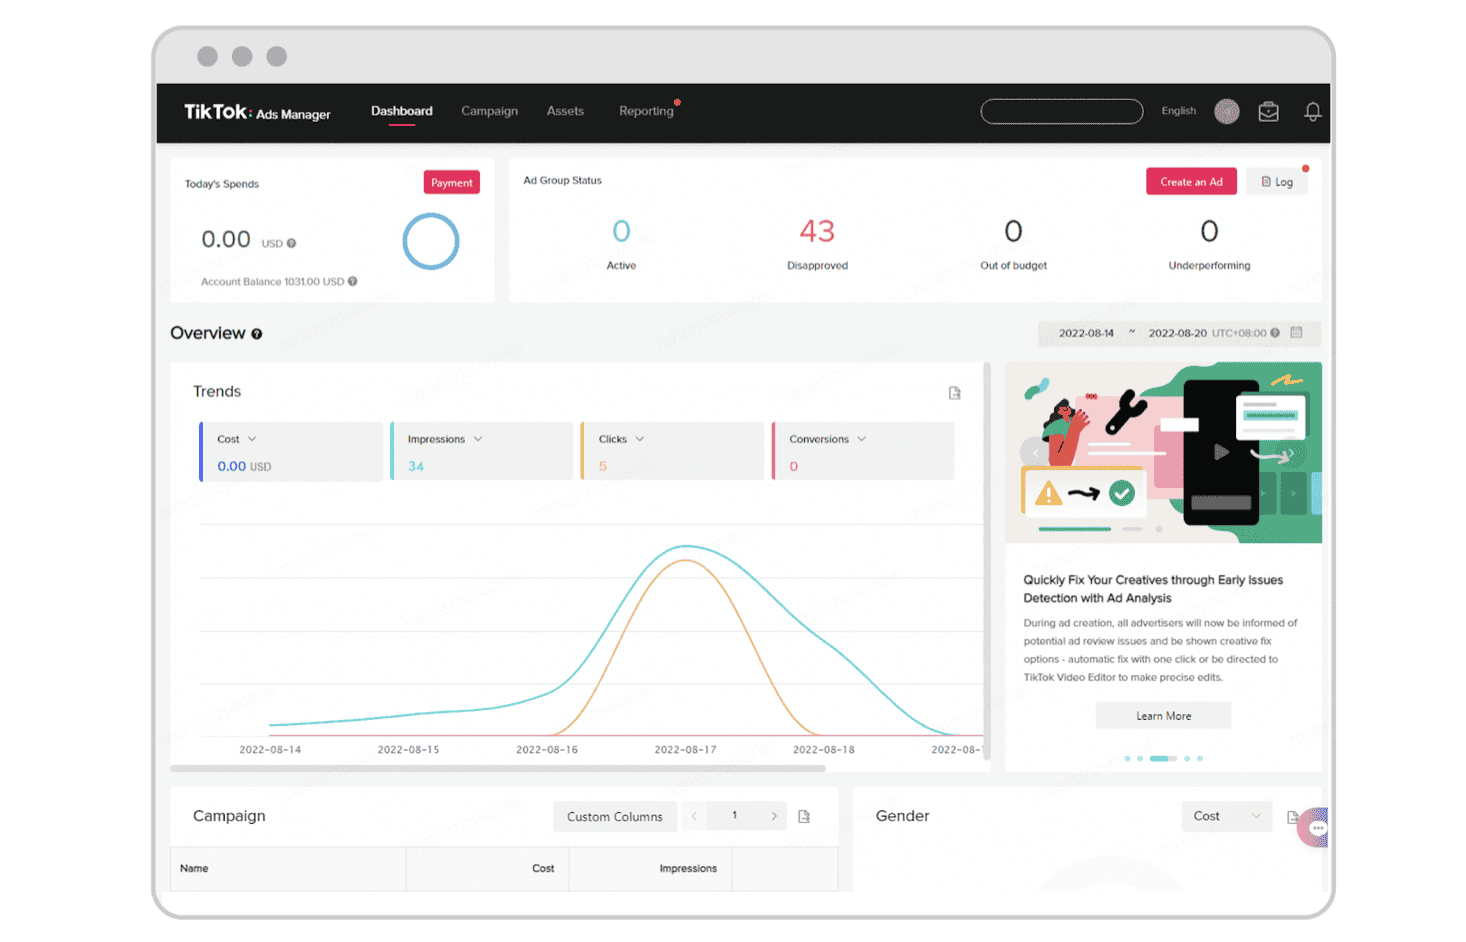The width and height of the screenshot is (1466, 942).
Task: Click the Overview vertical scrollbar
Action: point(986,562)
